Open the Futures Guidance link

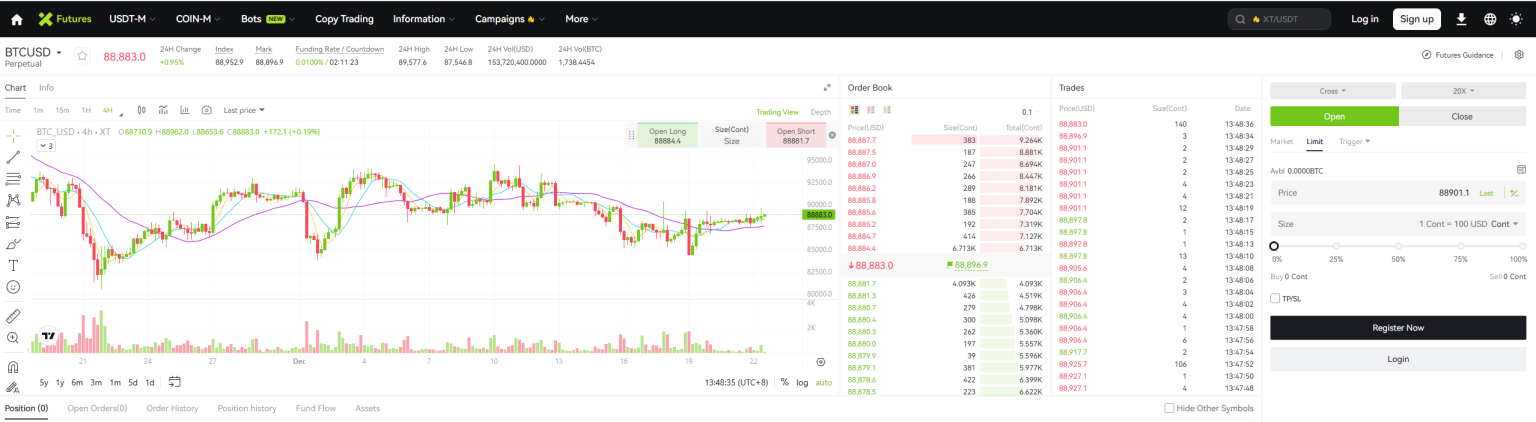pos(1458,55)
